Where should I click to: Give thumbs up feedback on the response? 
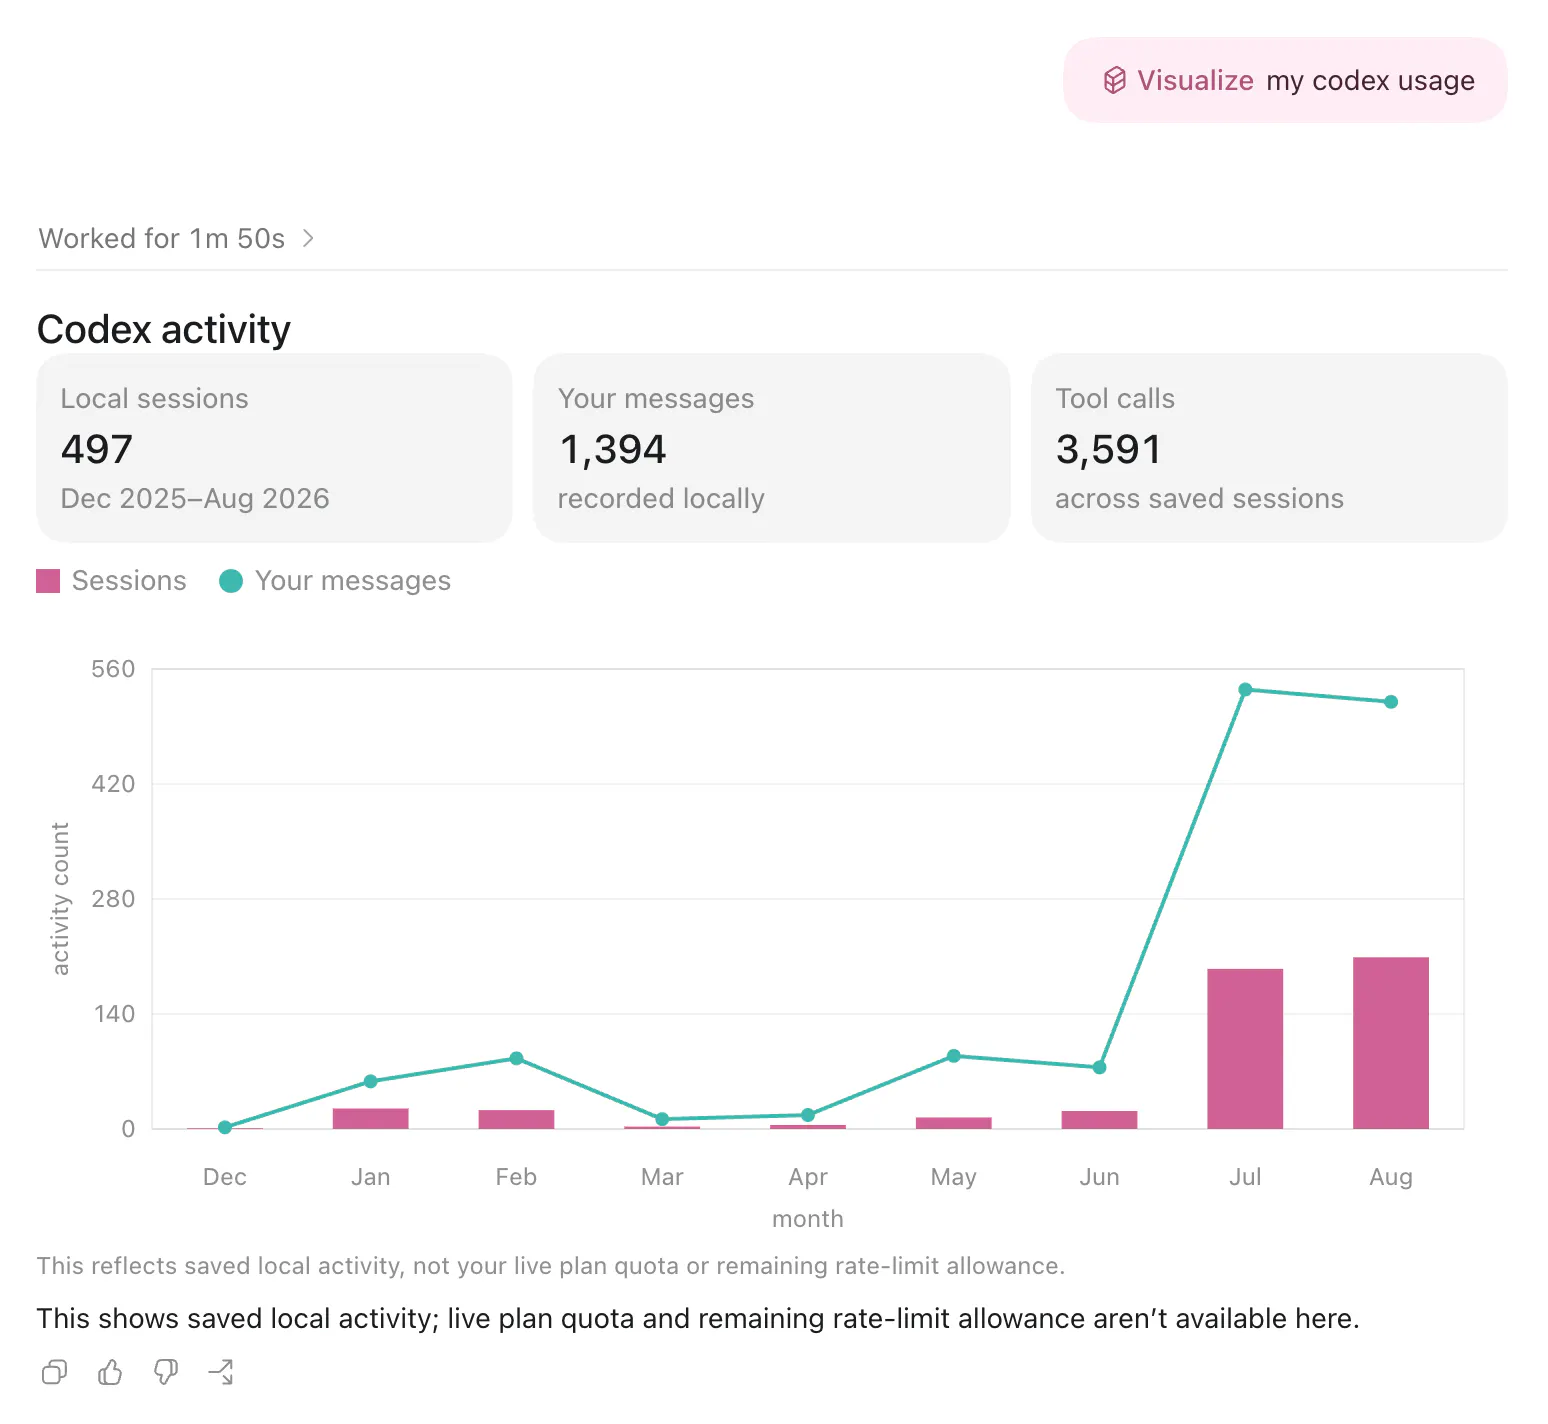pyautogui.click(x=110, y=1372)
